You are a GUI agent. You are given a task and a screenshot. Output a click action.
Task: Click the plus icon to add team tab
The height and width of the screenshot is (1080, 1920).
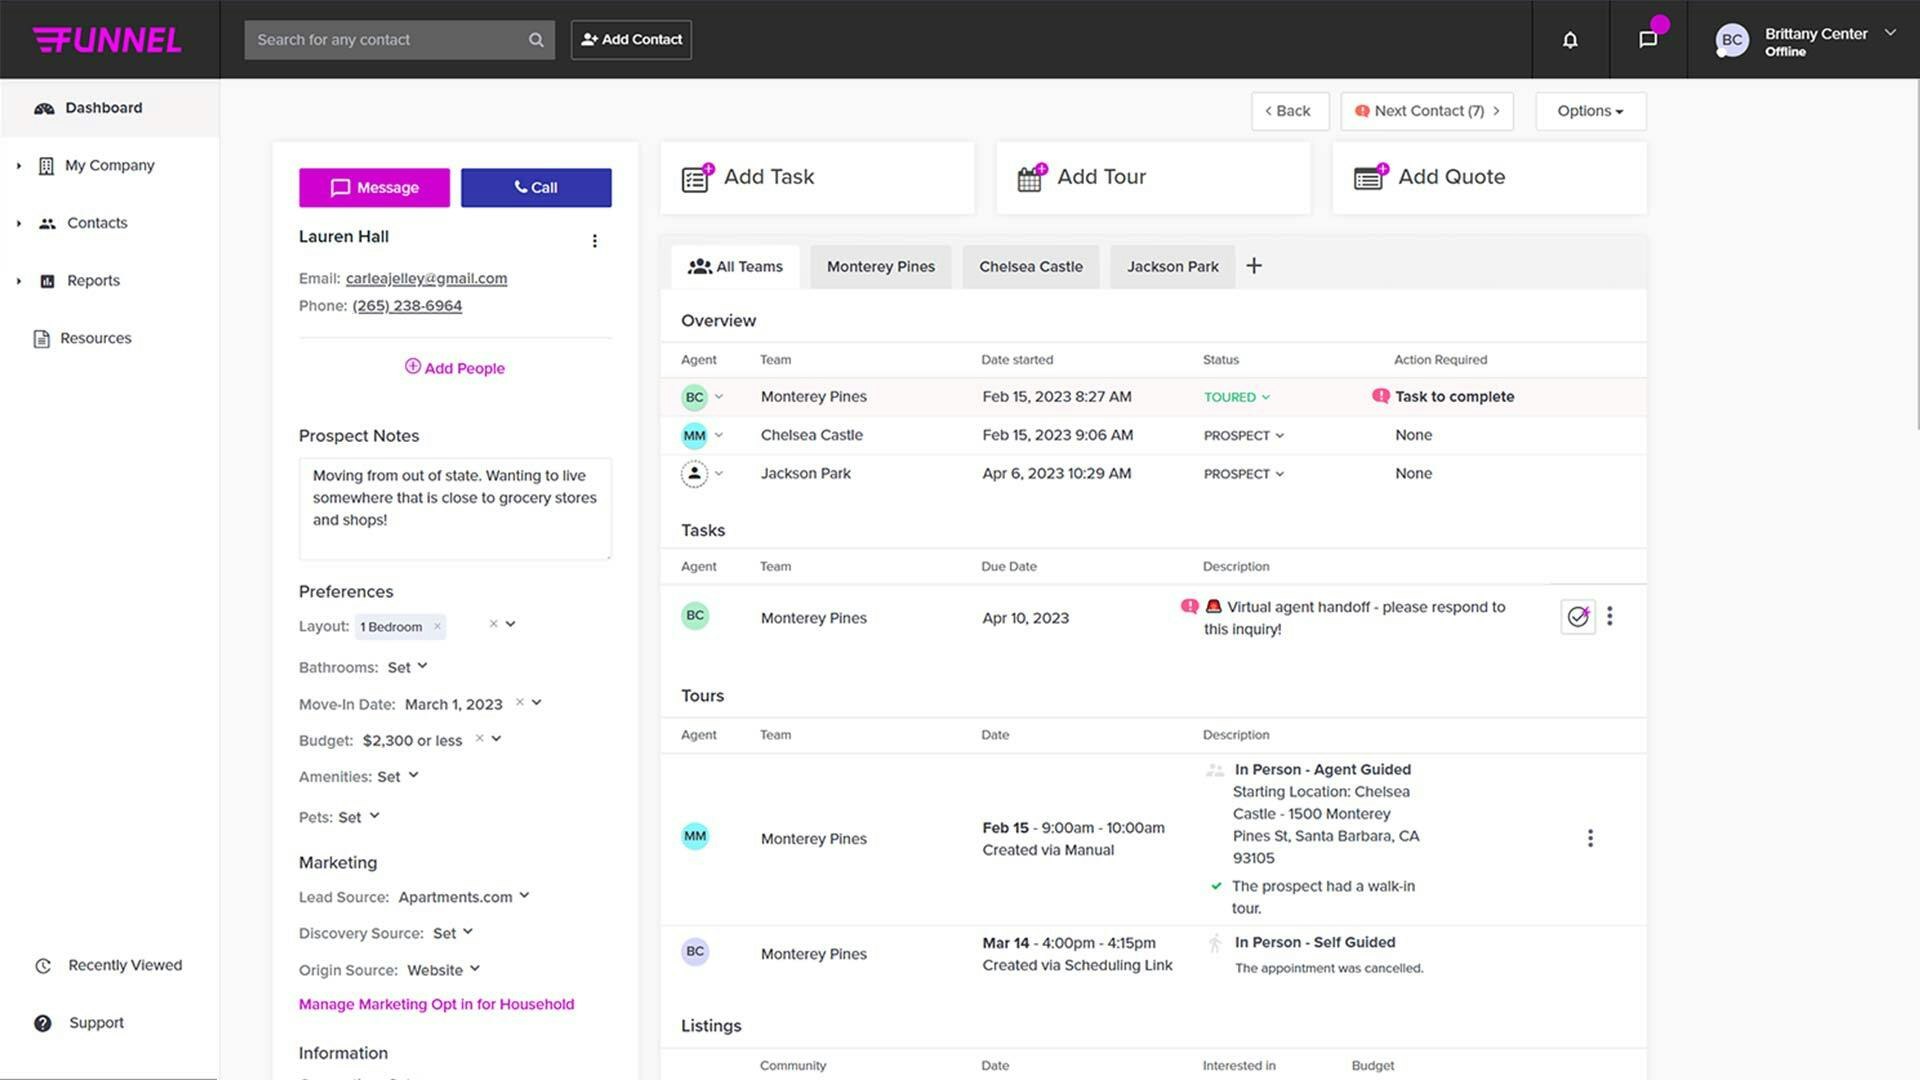[x=1254, y=266]
